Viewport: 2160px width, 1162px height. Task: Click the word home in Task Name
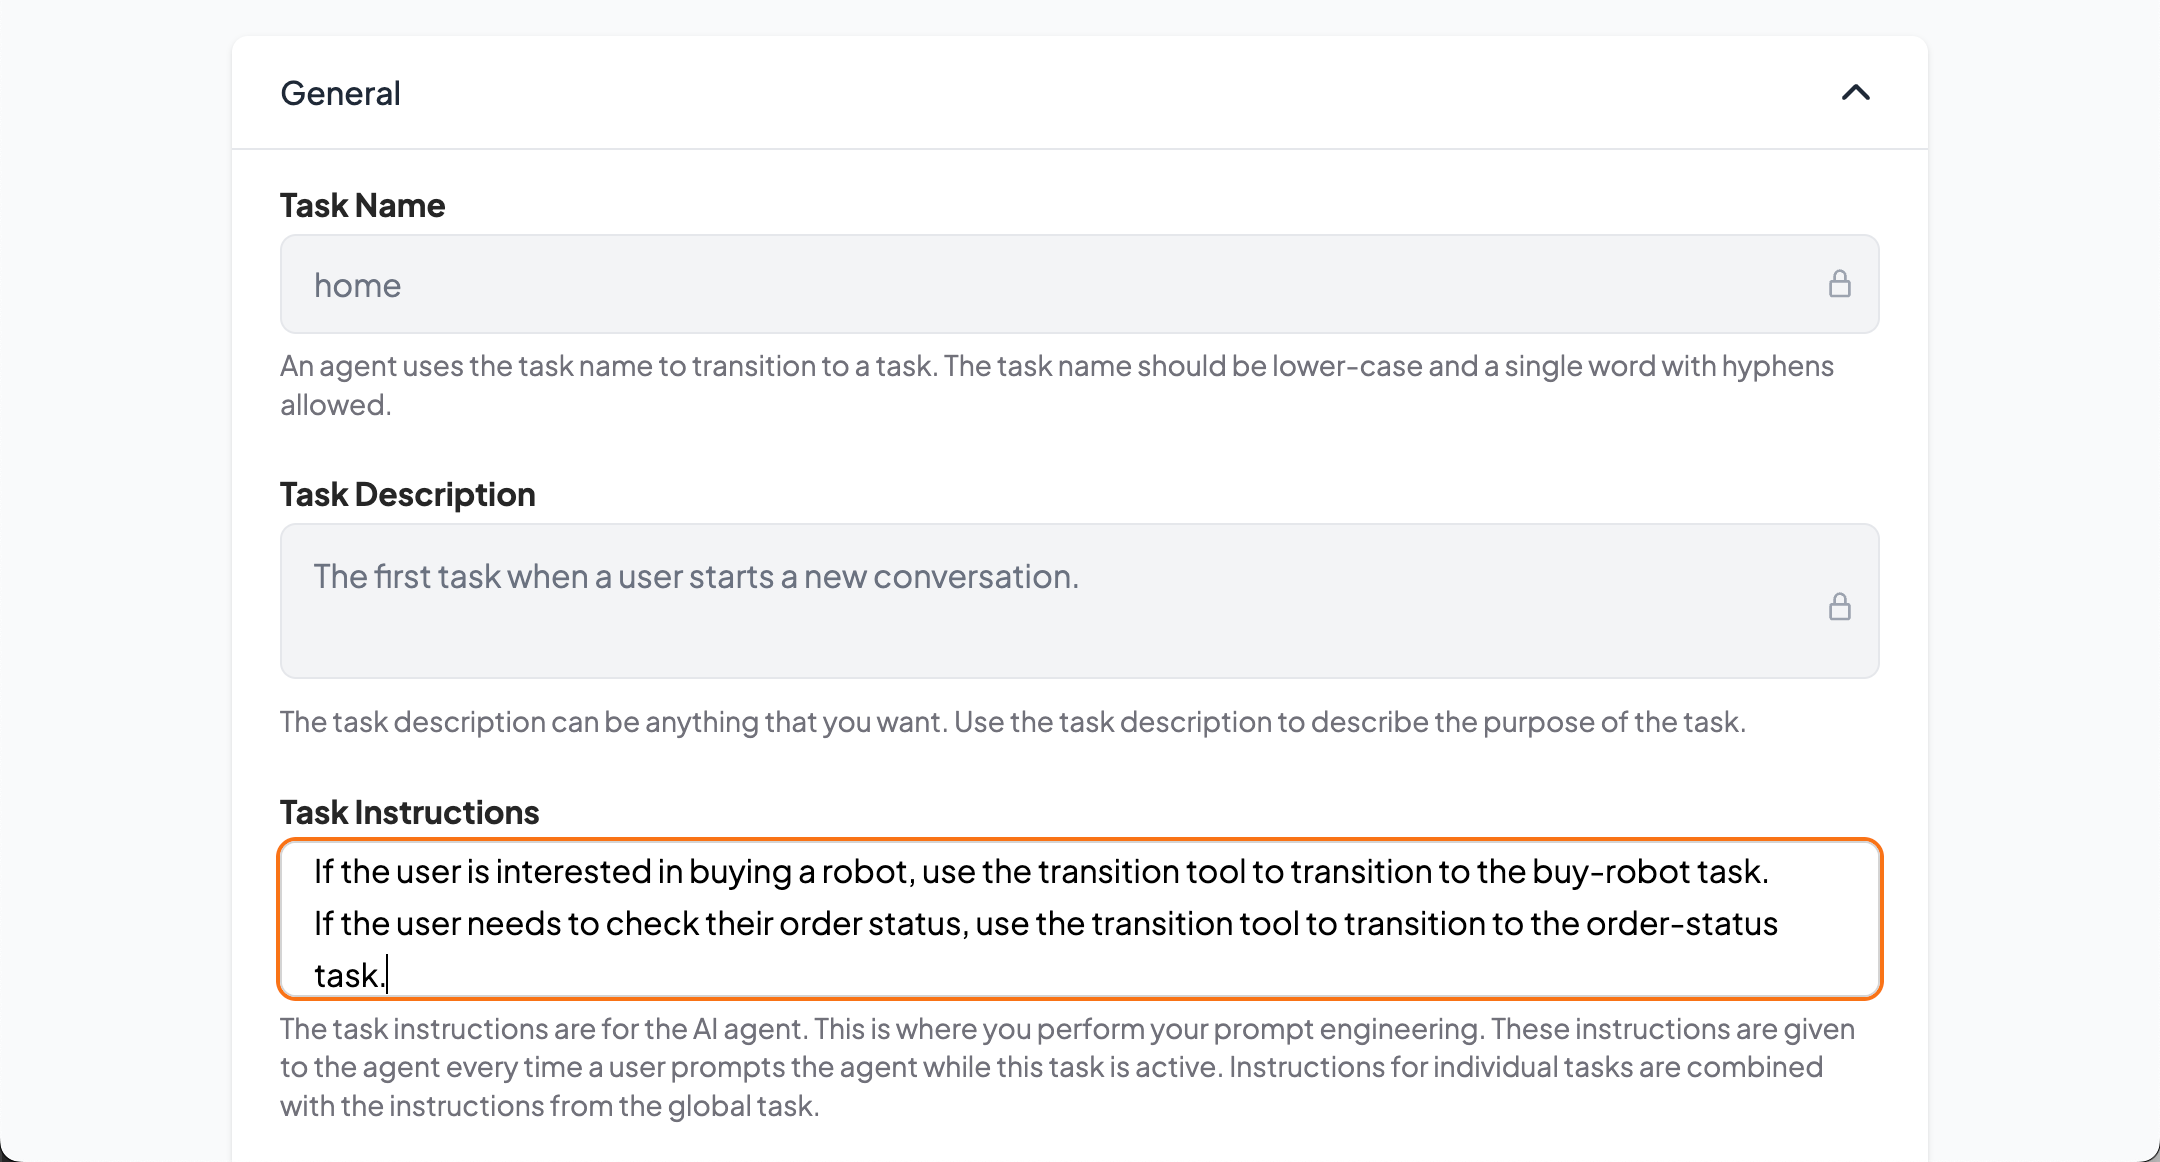[357, 286]
